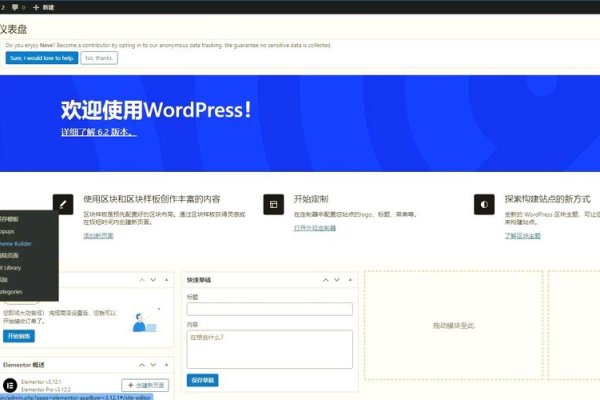Click the 开始定制 heading

311,199
